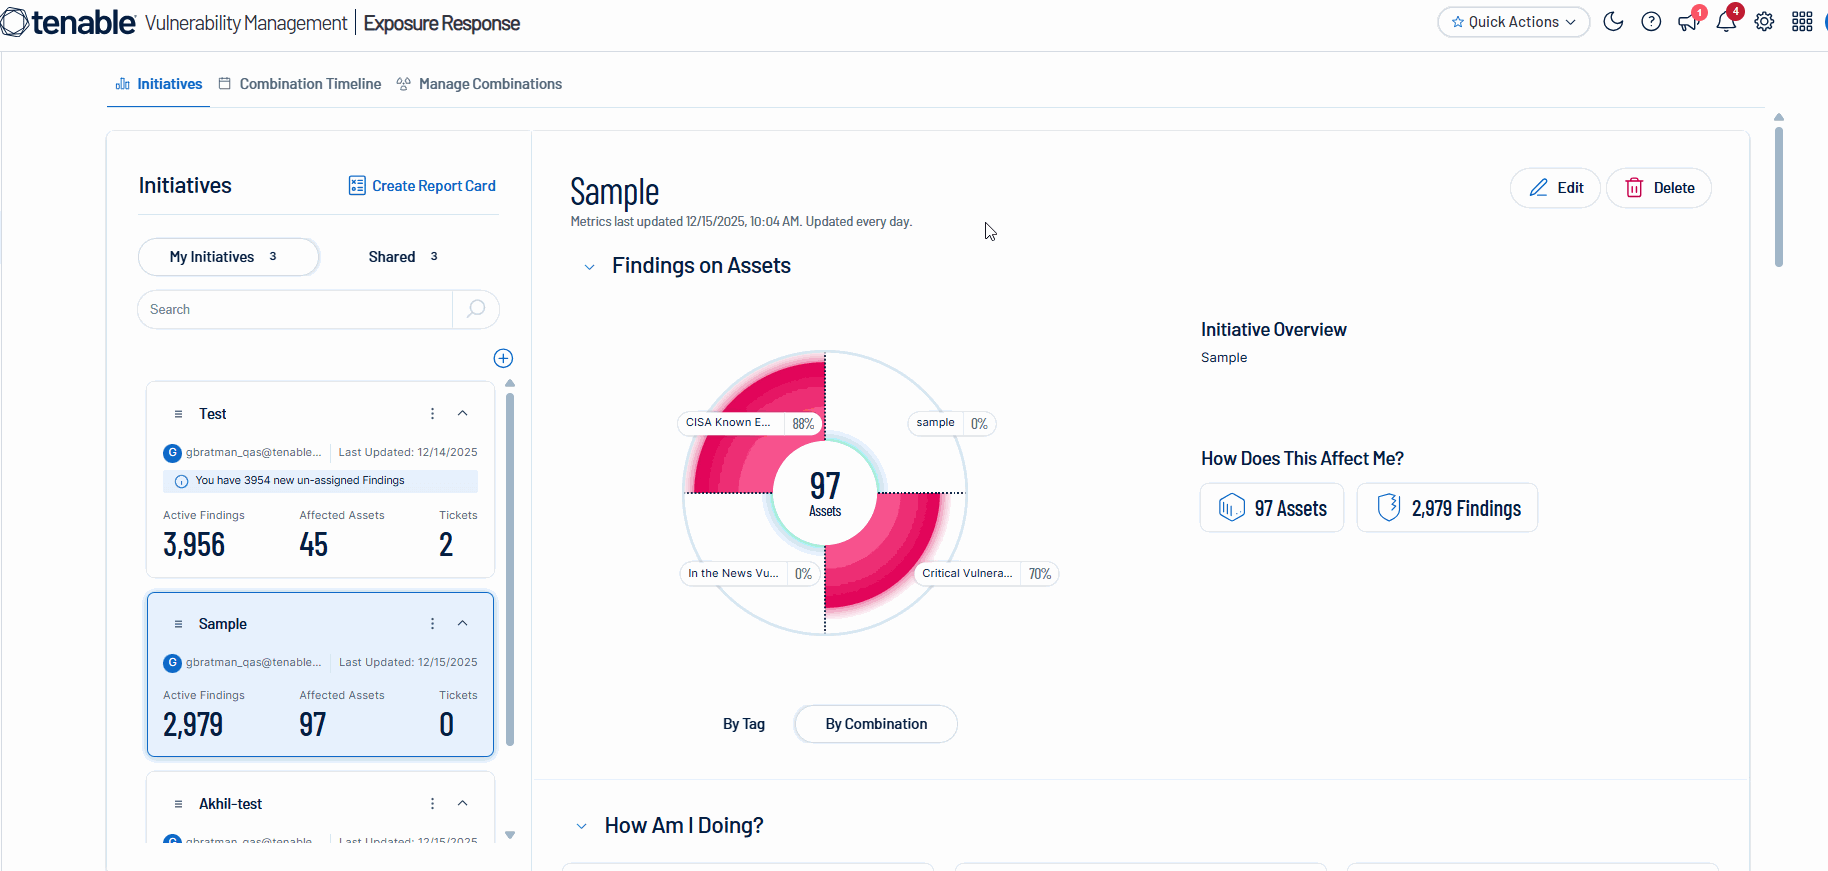Open the apps grid launcher
This screenshot has height=871, width=1828.
tap(1802, 22)
